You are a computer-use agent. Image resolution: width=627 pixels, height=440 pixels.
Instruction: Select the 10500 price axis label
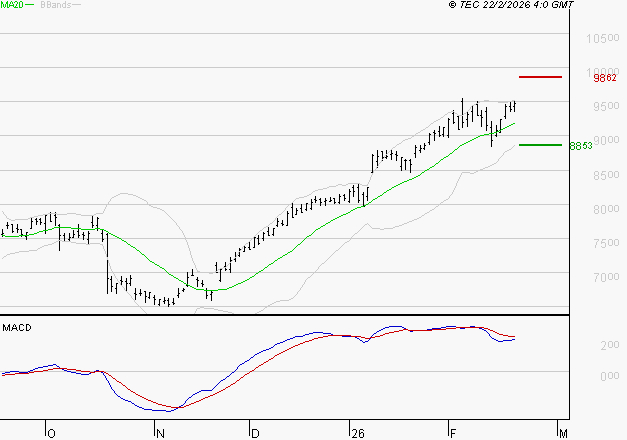click(603, 38)
